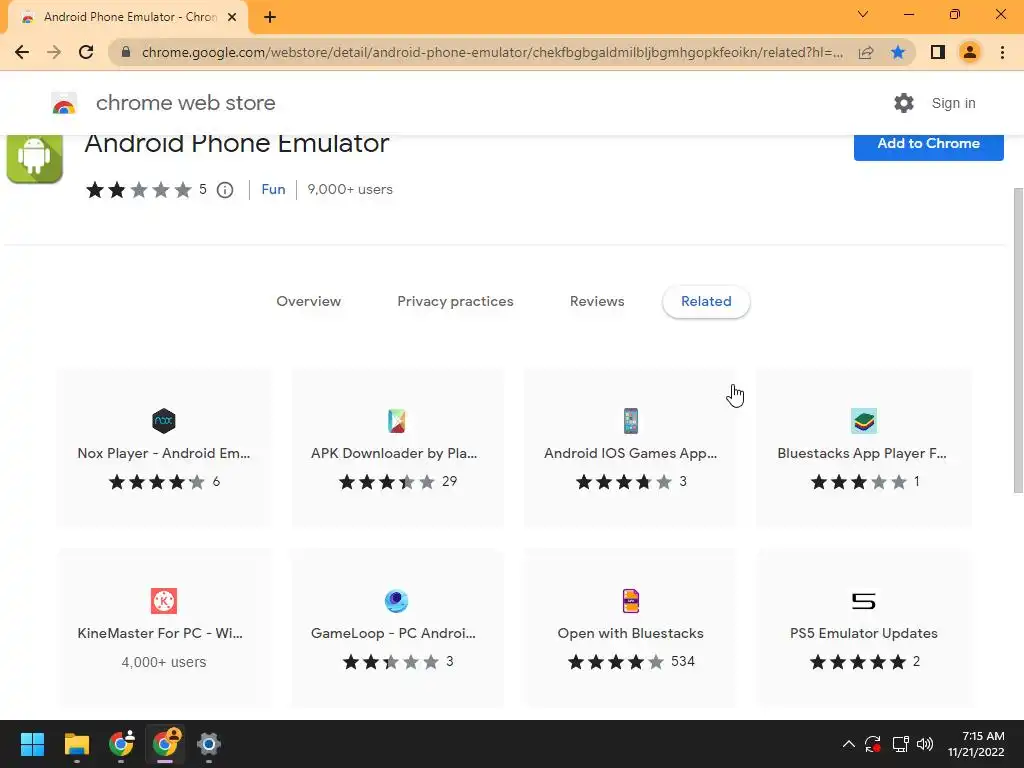Open the Bluestacks App Player F... card
This screenshot has width=1024, height=768.
coord(863,448)
